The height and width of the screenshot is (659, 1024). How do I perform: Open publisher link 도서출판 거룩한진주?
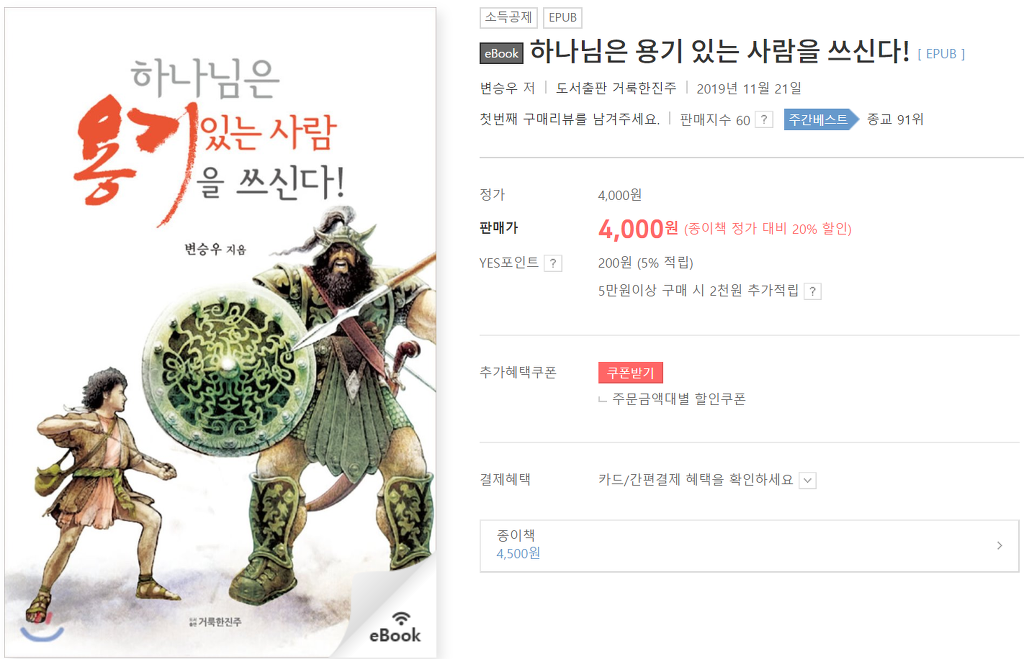616,88
